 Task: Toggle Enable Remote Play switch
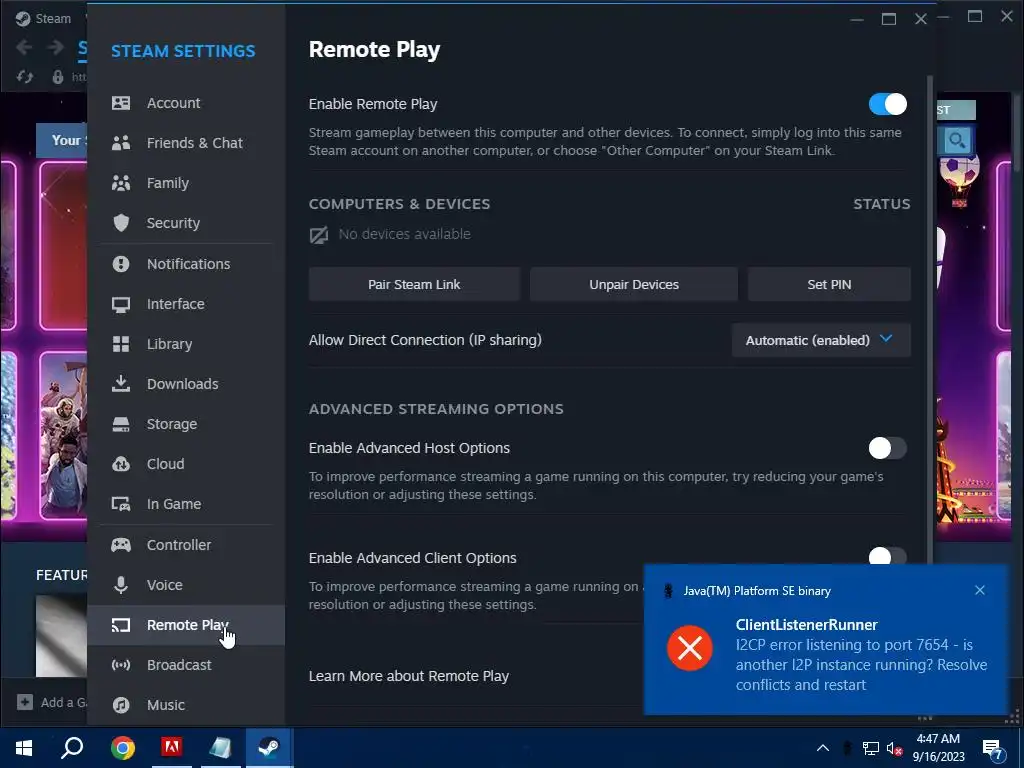coord(888,104)
